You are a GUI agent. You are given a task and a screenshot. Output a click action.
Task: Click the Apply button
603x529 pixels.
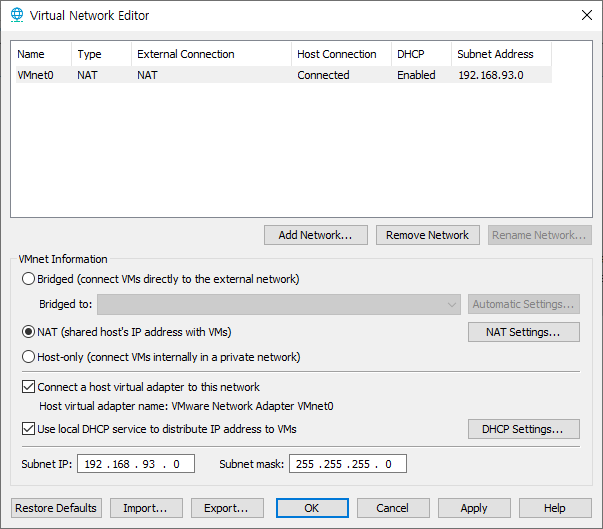474,508
